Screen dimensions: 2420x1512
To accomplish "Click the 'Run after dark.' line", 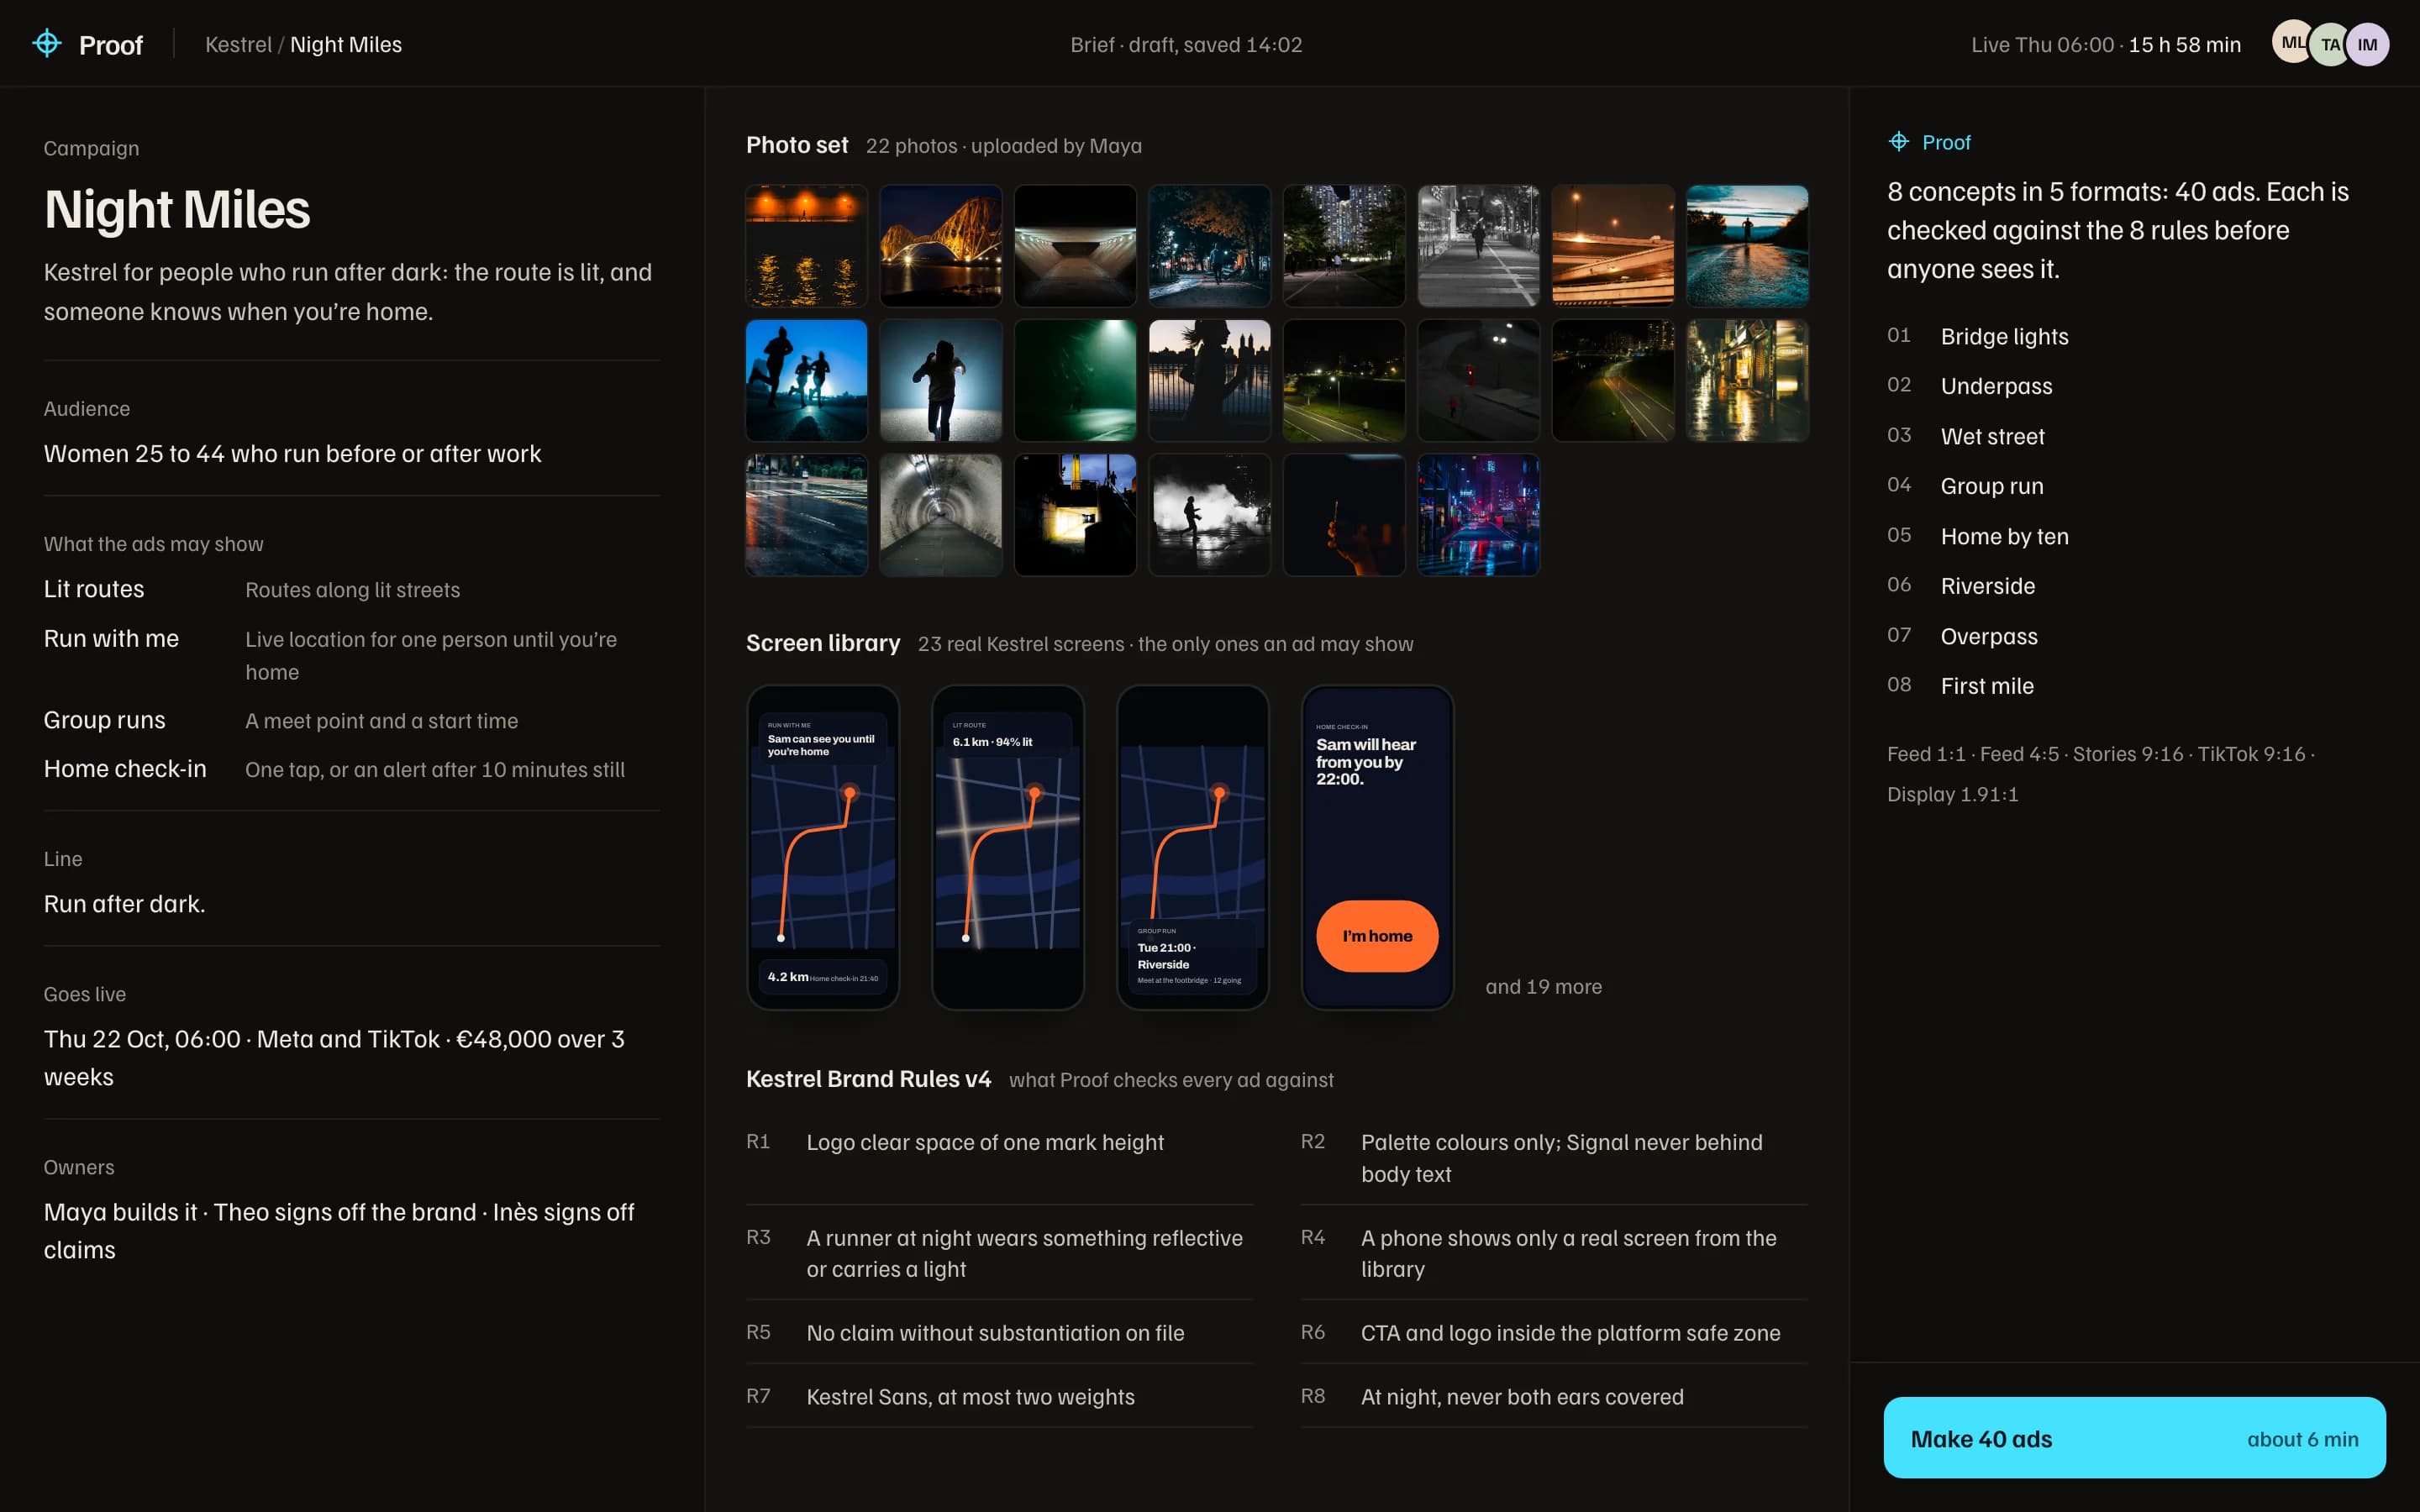I will coord(124,904).
